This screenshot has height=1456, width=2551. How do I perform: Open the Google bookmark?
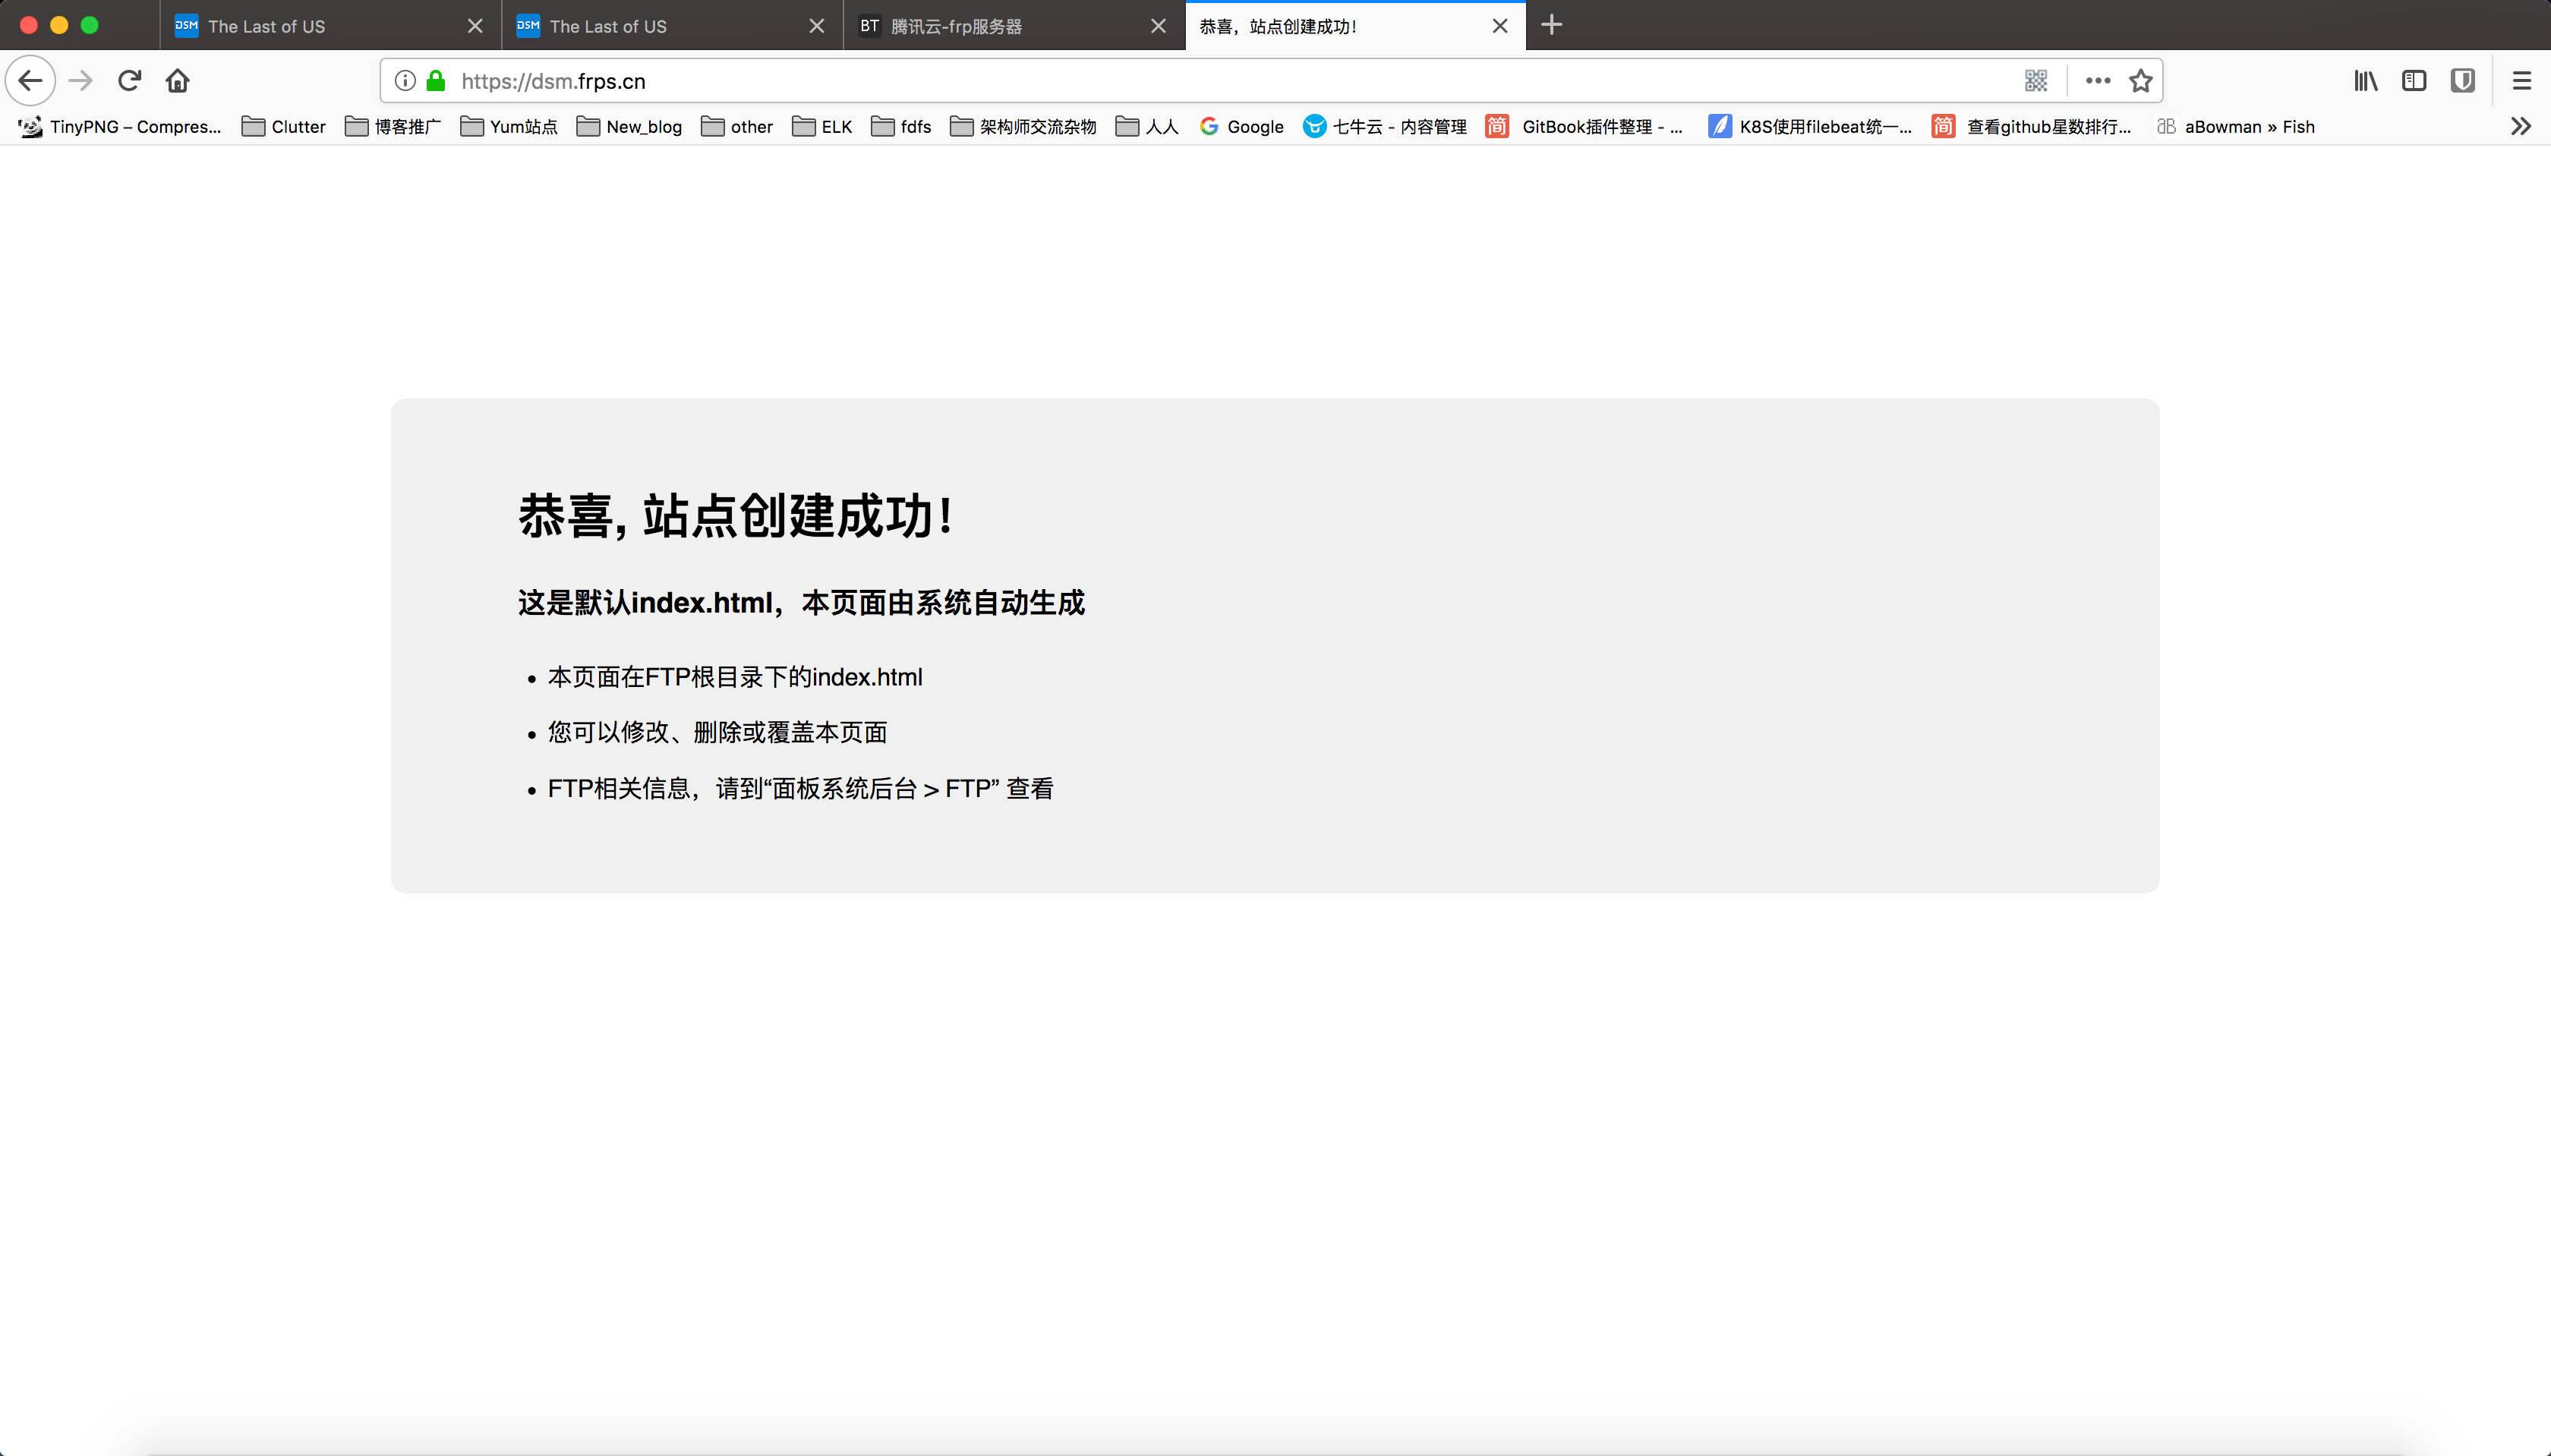1242,127
